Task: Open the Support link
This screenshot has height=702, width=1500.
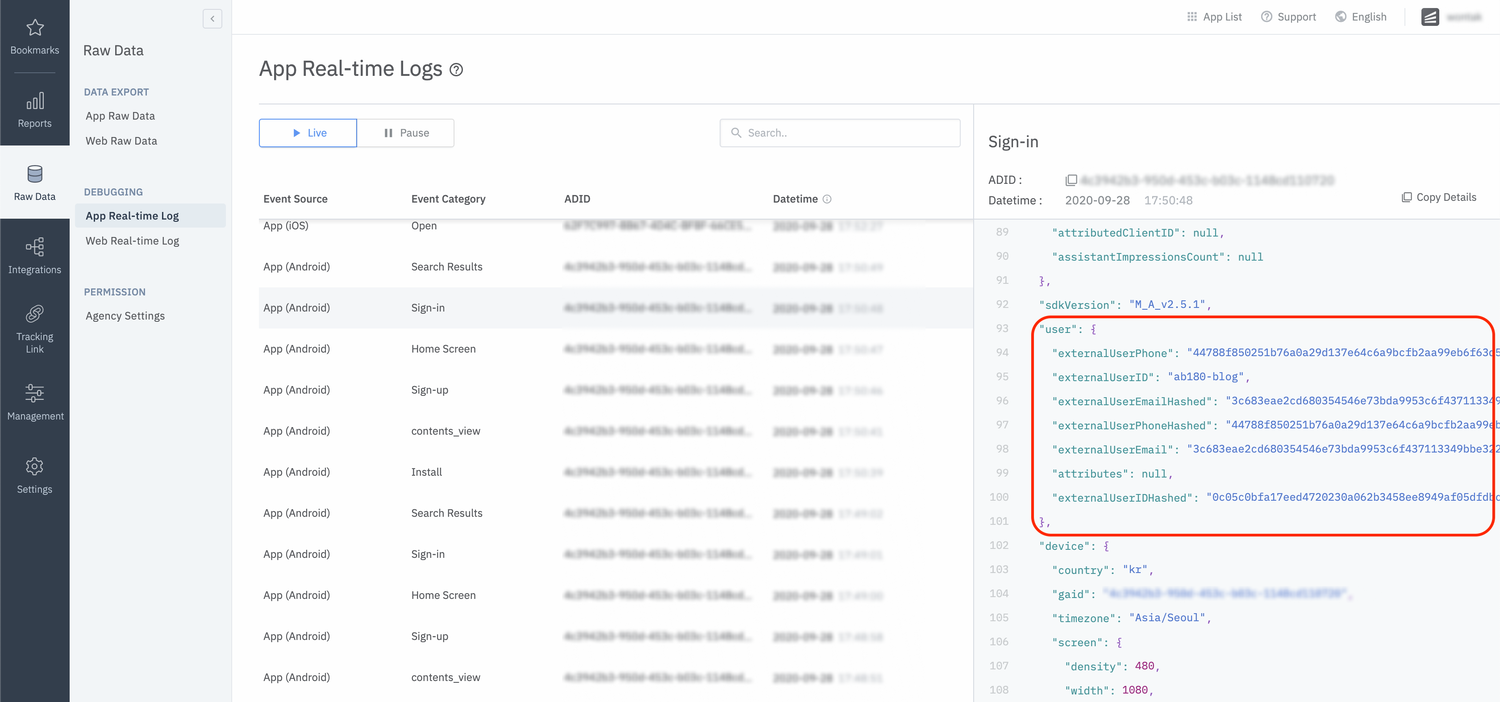Action: coord(1288,17)
